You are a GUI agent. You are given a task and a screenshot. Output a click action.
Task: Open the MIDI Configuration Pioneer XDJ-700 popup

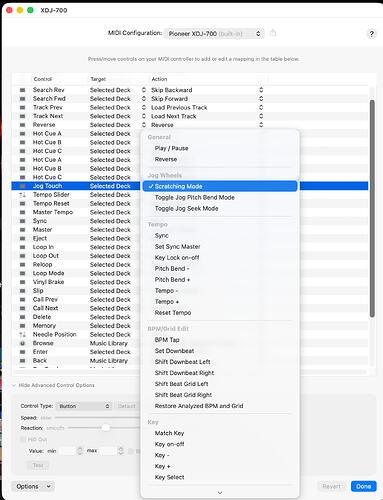tap(214, 34)
